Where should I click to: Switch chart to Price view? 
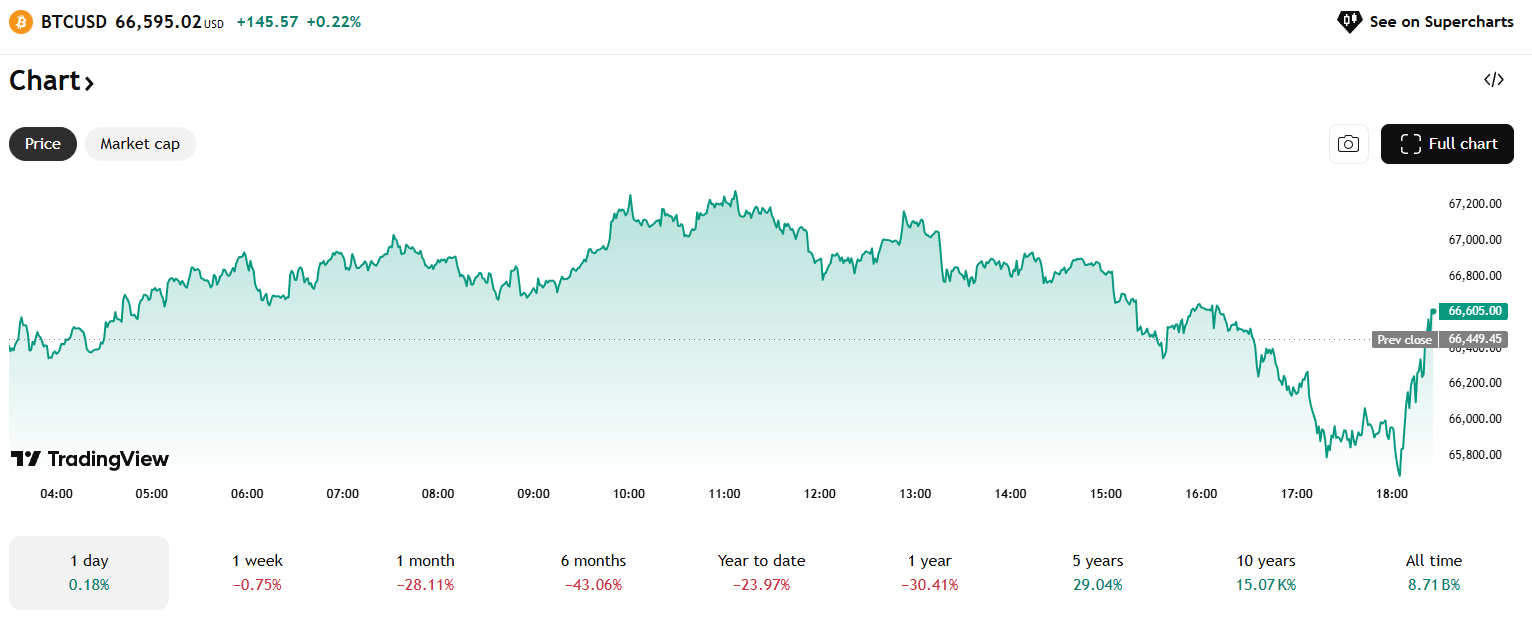pos(43,144)
